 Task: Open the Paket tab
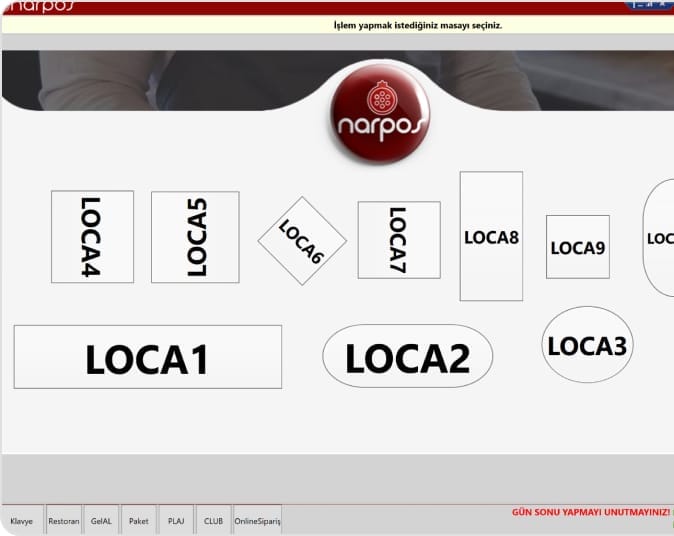(139, 521)
